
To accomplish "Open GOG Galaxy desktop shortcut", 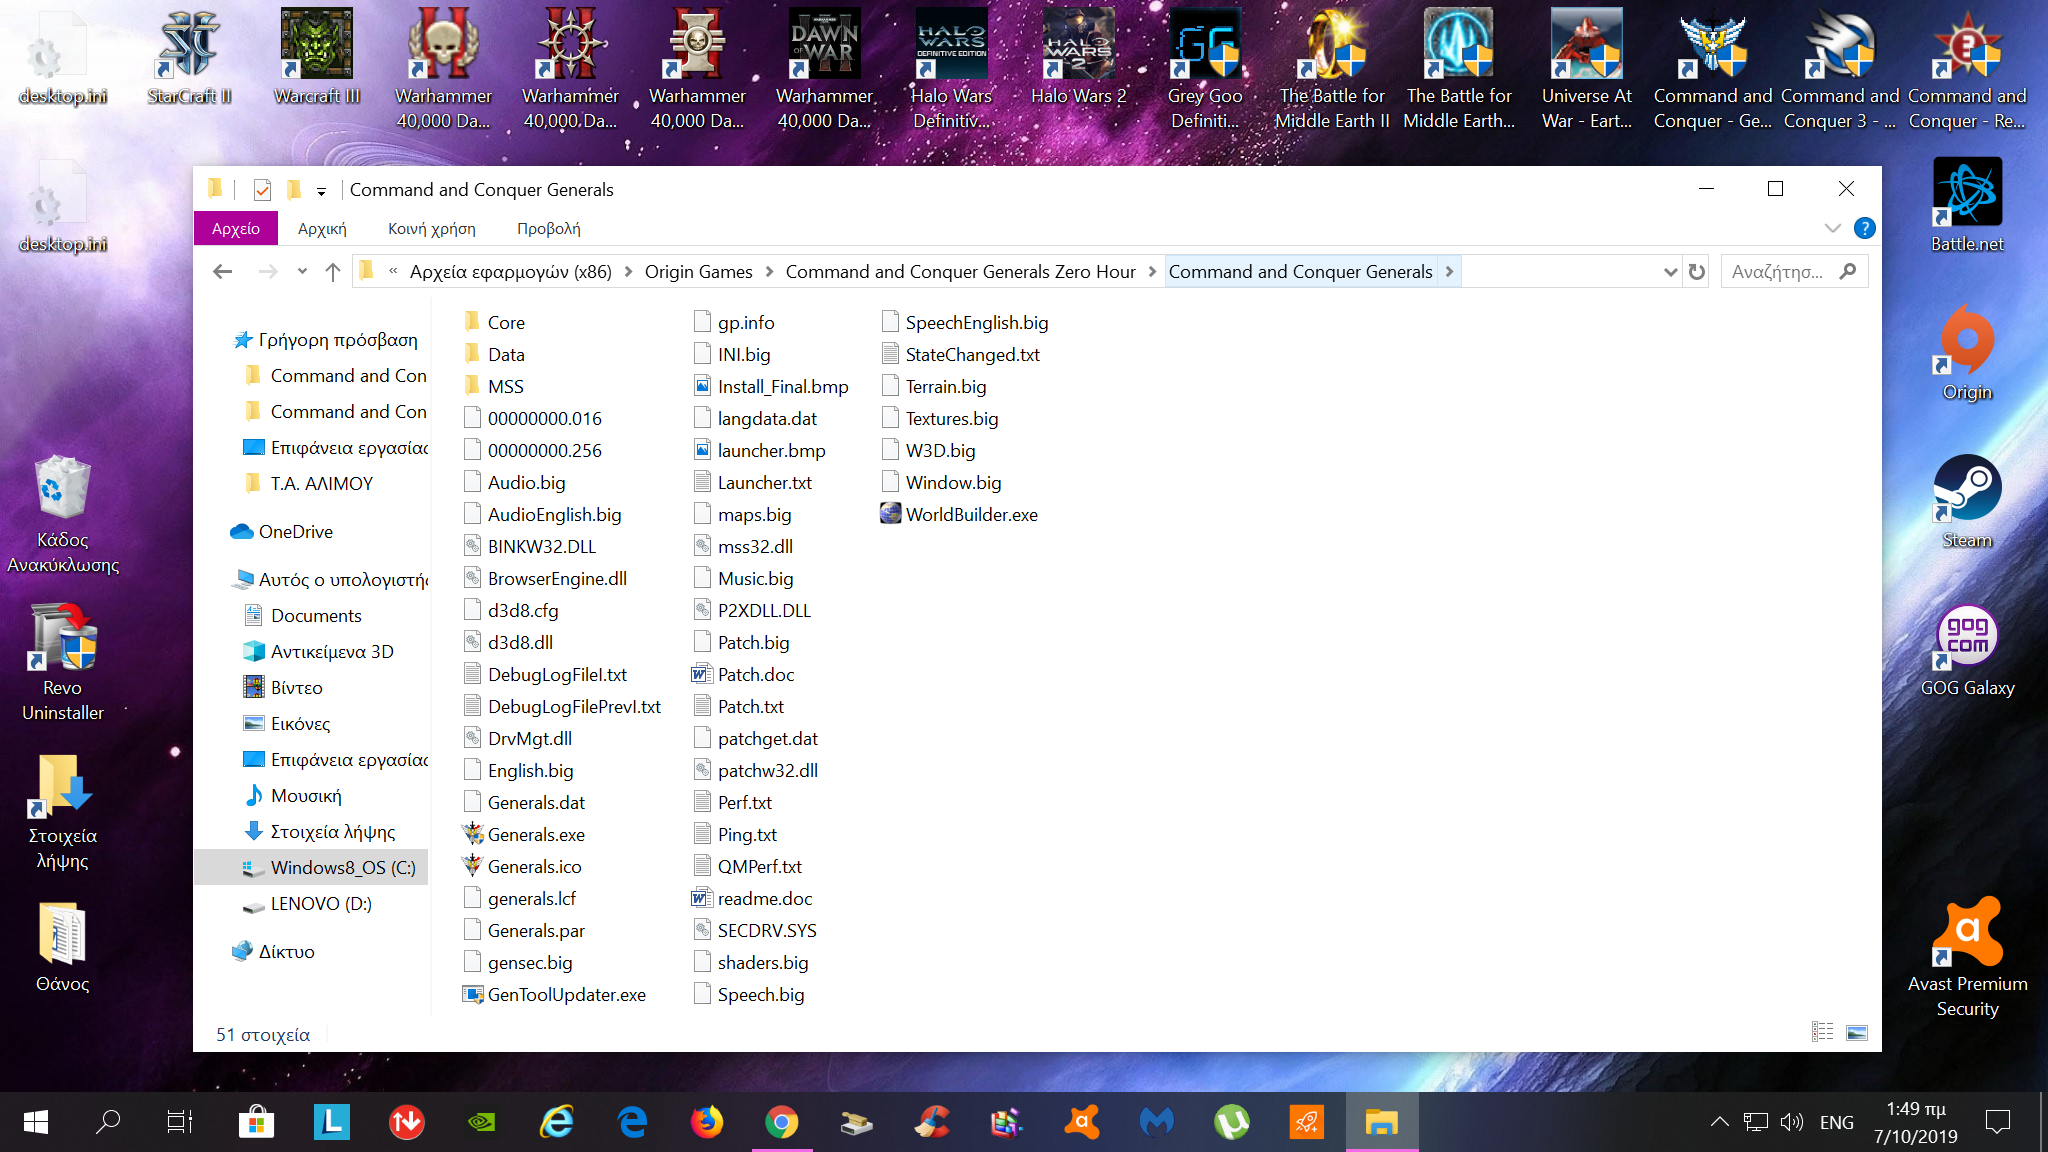I will [1967, 650].
